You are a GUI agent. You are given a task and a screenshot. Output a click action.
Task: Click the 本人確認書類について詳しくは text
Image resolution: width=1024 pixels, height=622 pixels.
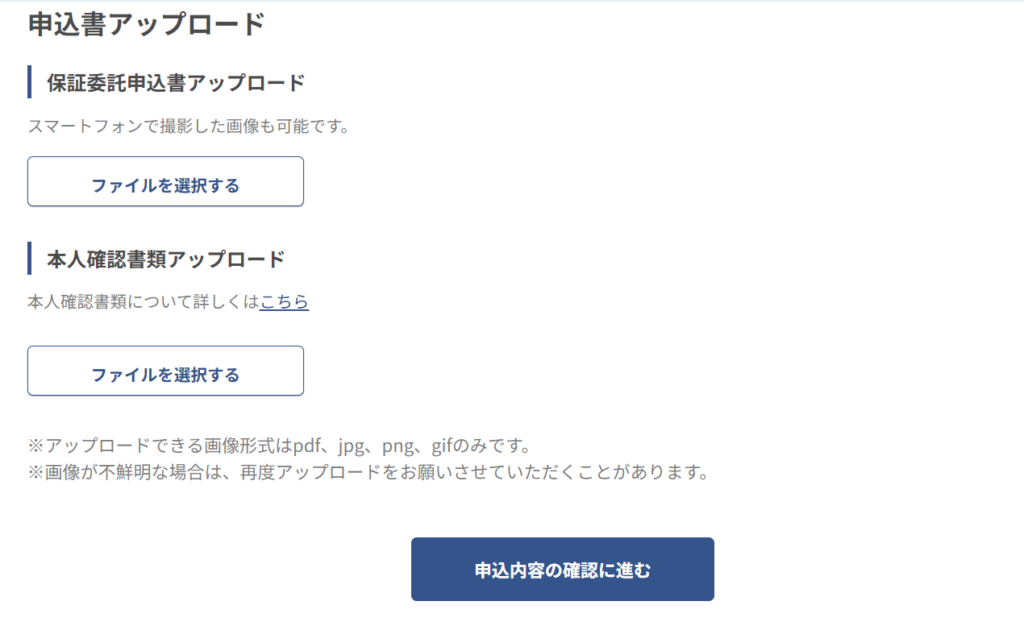click(x=144, y=302)
